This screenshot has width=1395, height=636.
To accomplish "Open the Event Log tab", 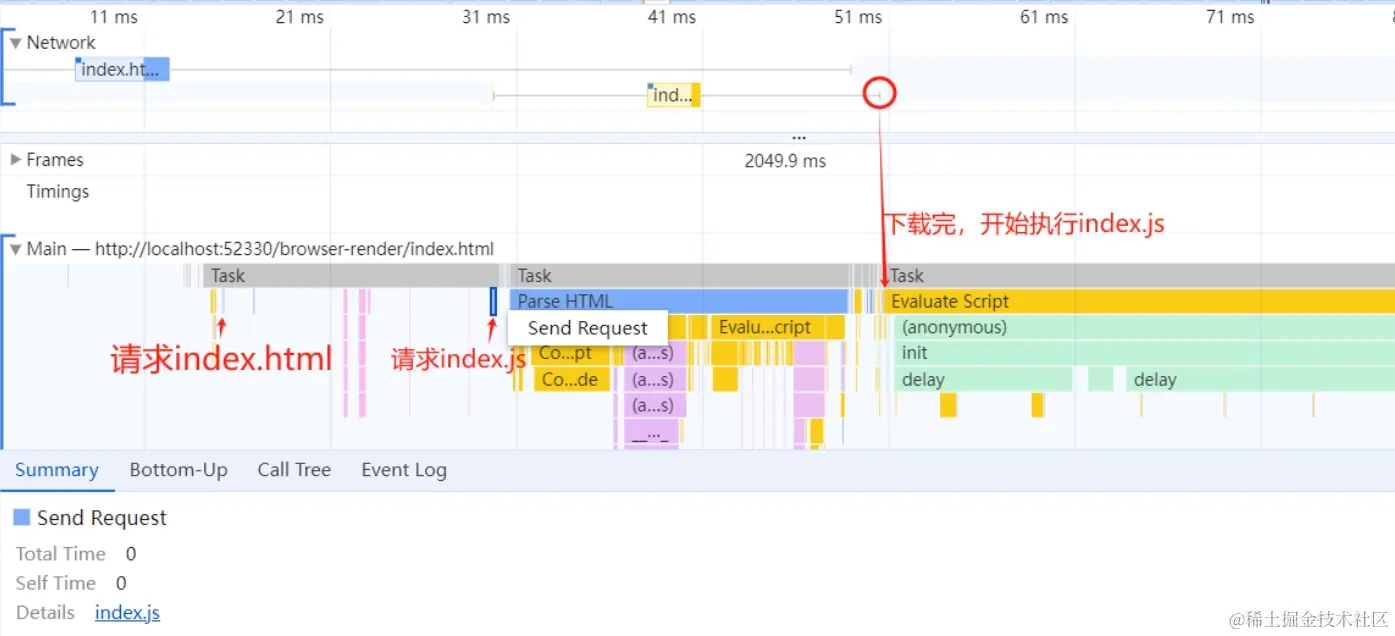I will point(404,470).
